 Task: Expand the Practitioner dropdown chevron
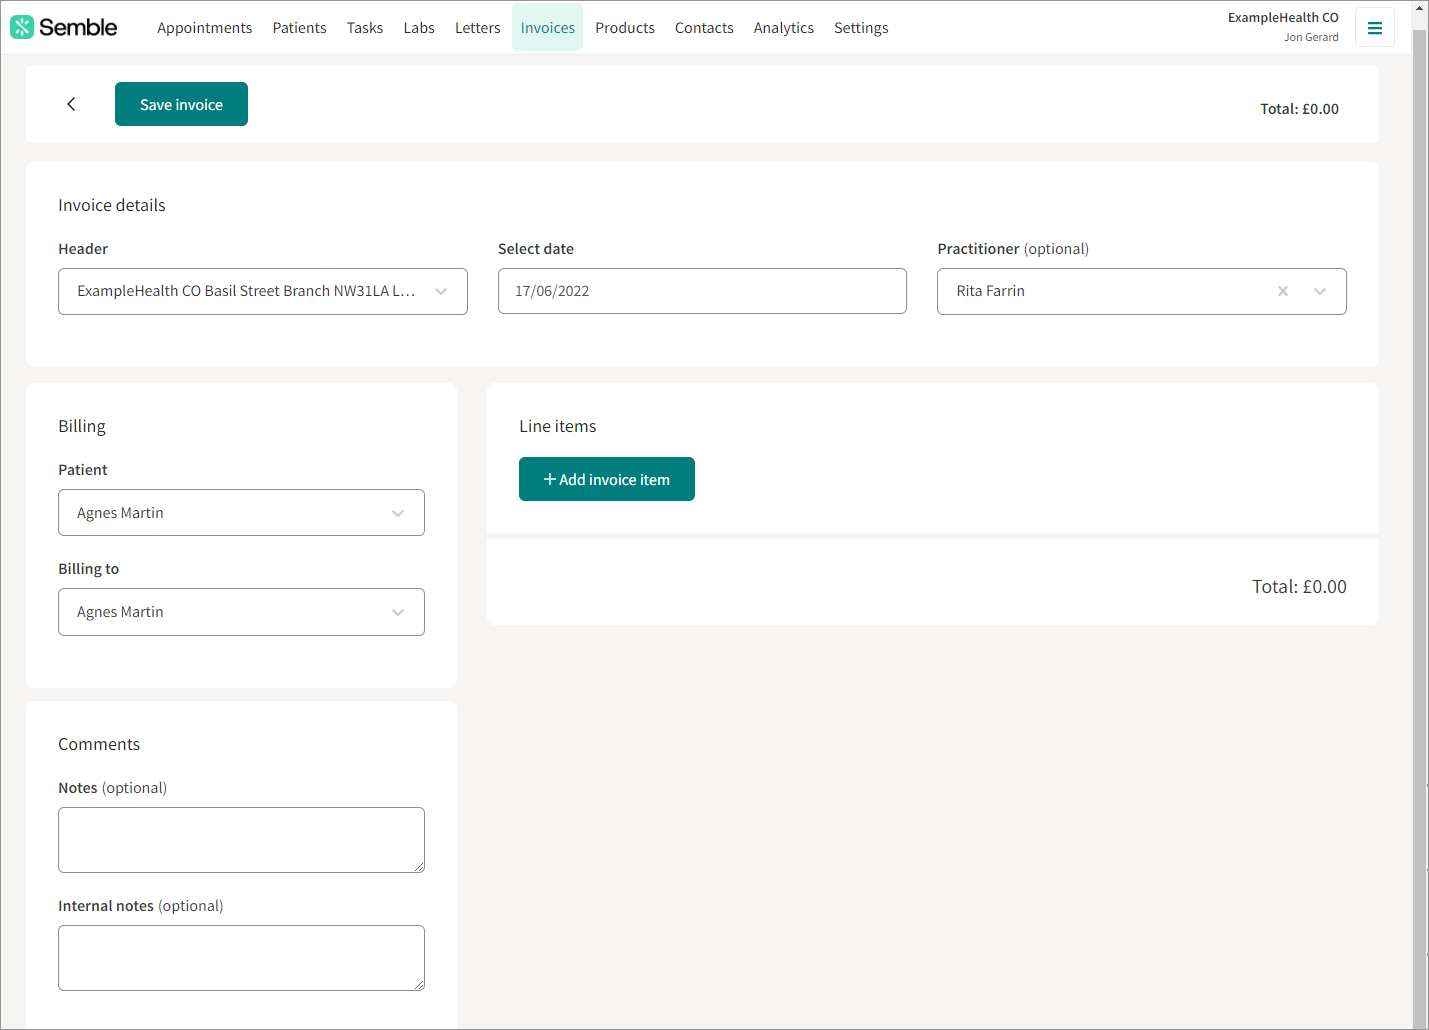tap(1320, 291)
